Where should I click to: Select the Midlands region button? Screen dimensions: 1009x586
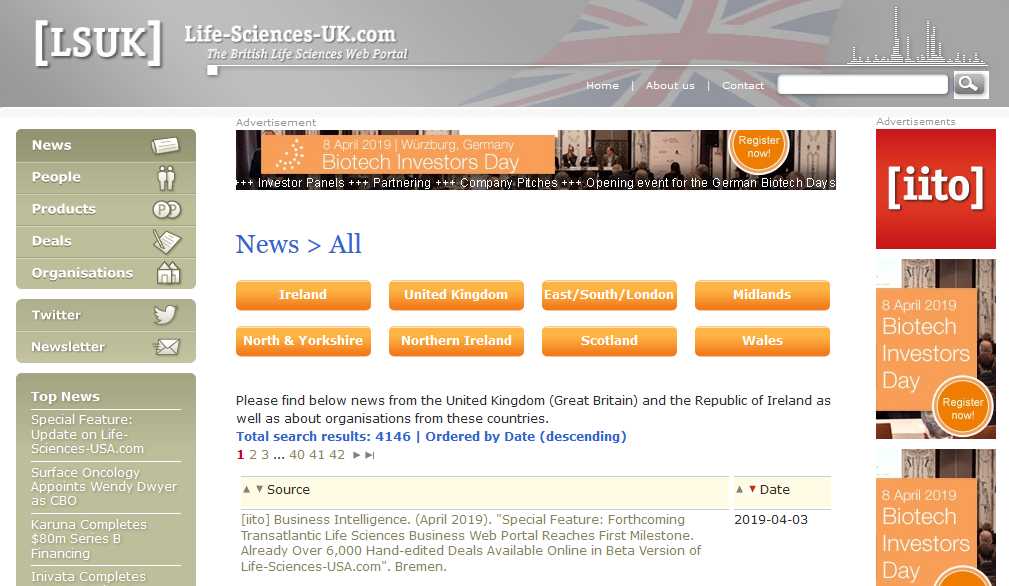763,295
